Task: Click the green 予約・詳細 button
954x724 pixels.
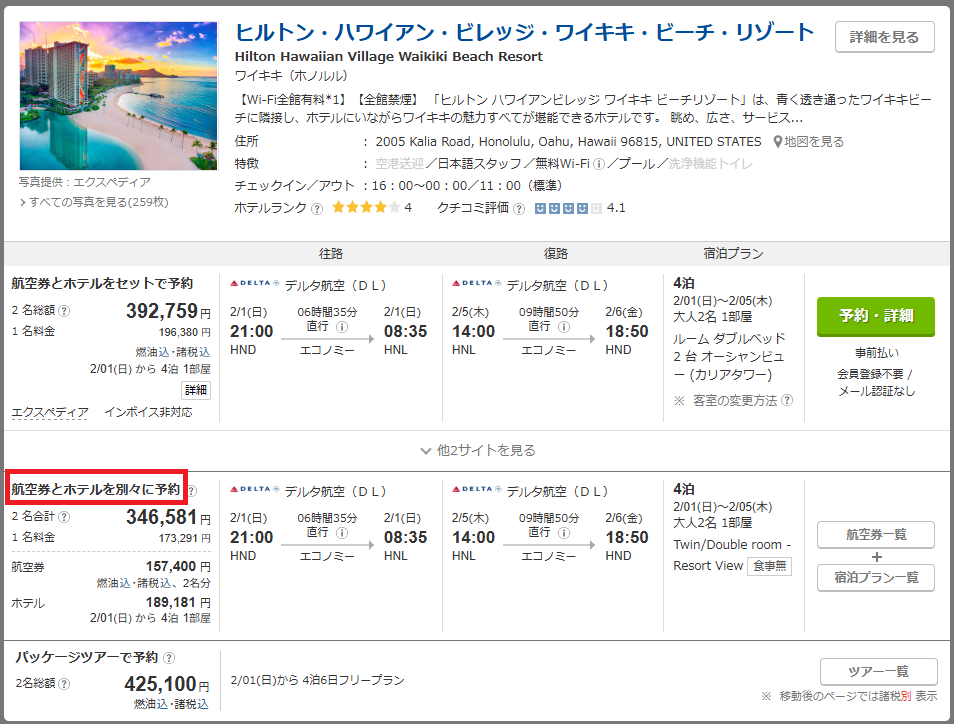Action: (875, 316)
